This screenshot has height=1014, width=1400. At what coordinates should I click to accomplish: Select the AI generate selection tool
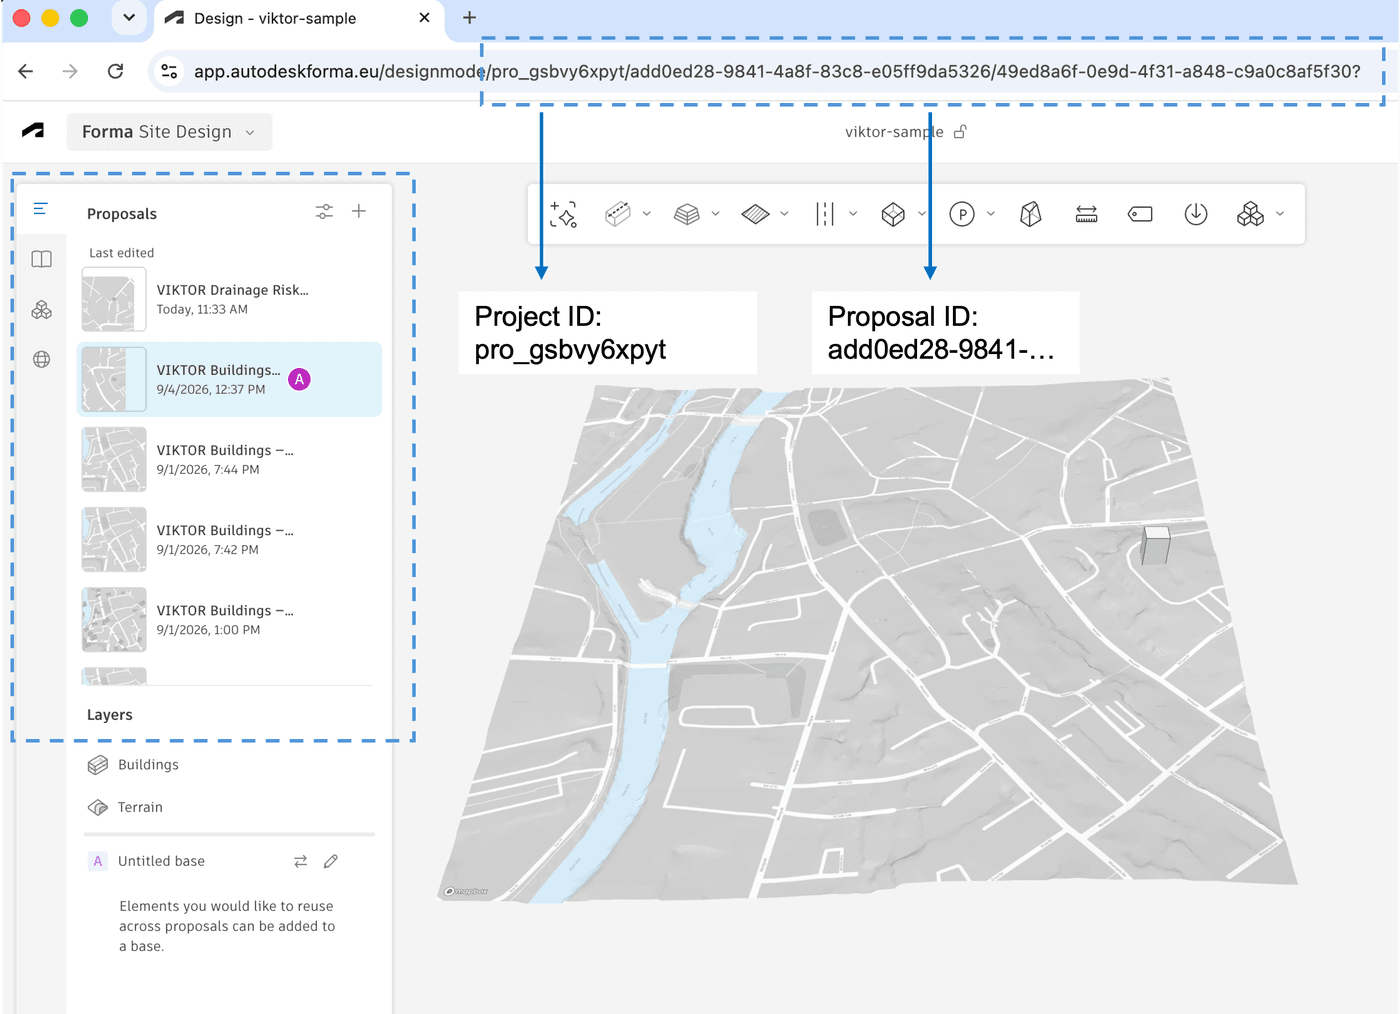564,214
